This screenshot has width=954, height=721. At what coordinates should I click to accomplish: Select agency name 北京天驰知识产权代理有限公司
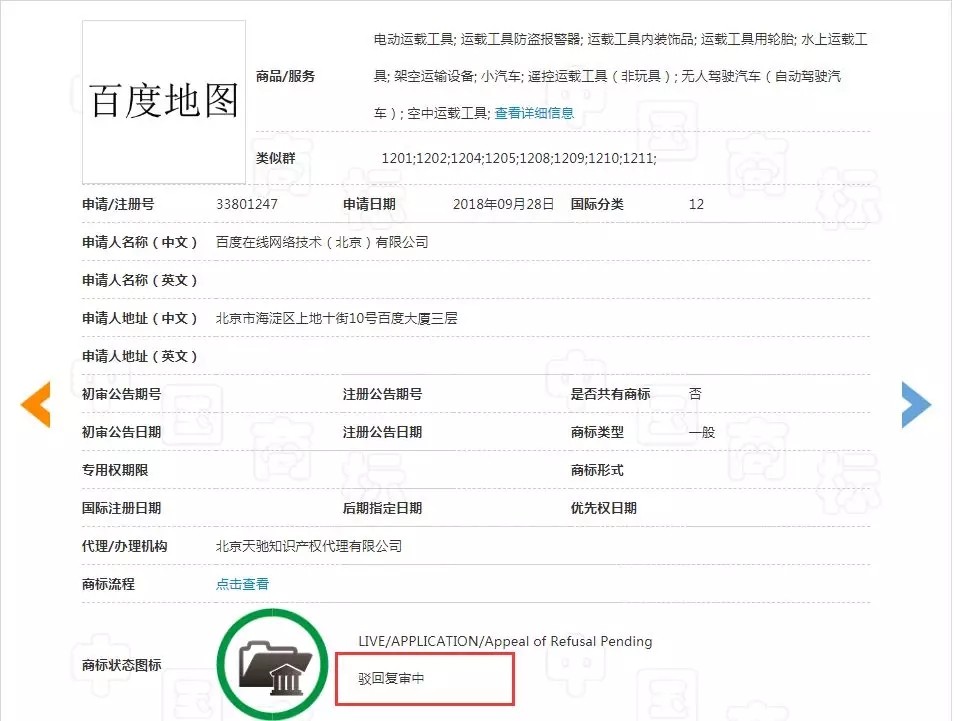click(x=309, y=546)
